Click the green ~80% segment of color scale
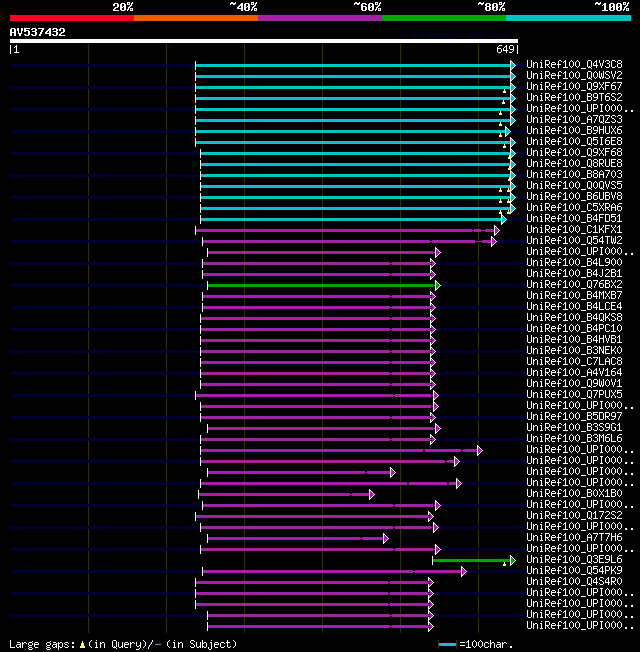 (x=444, y=18)
